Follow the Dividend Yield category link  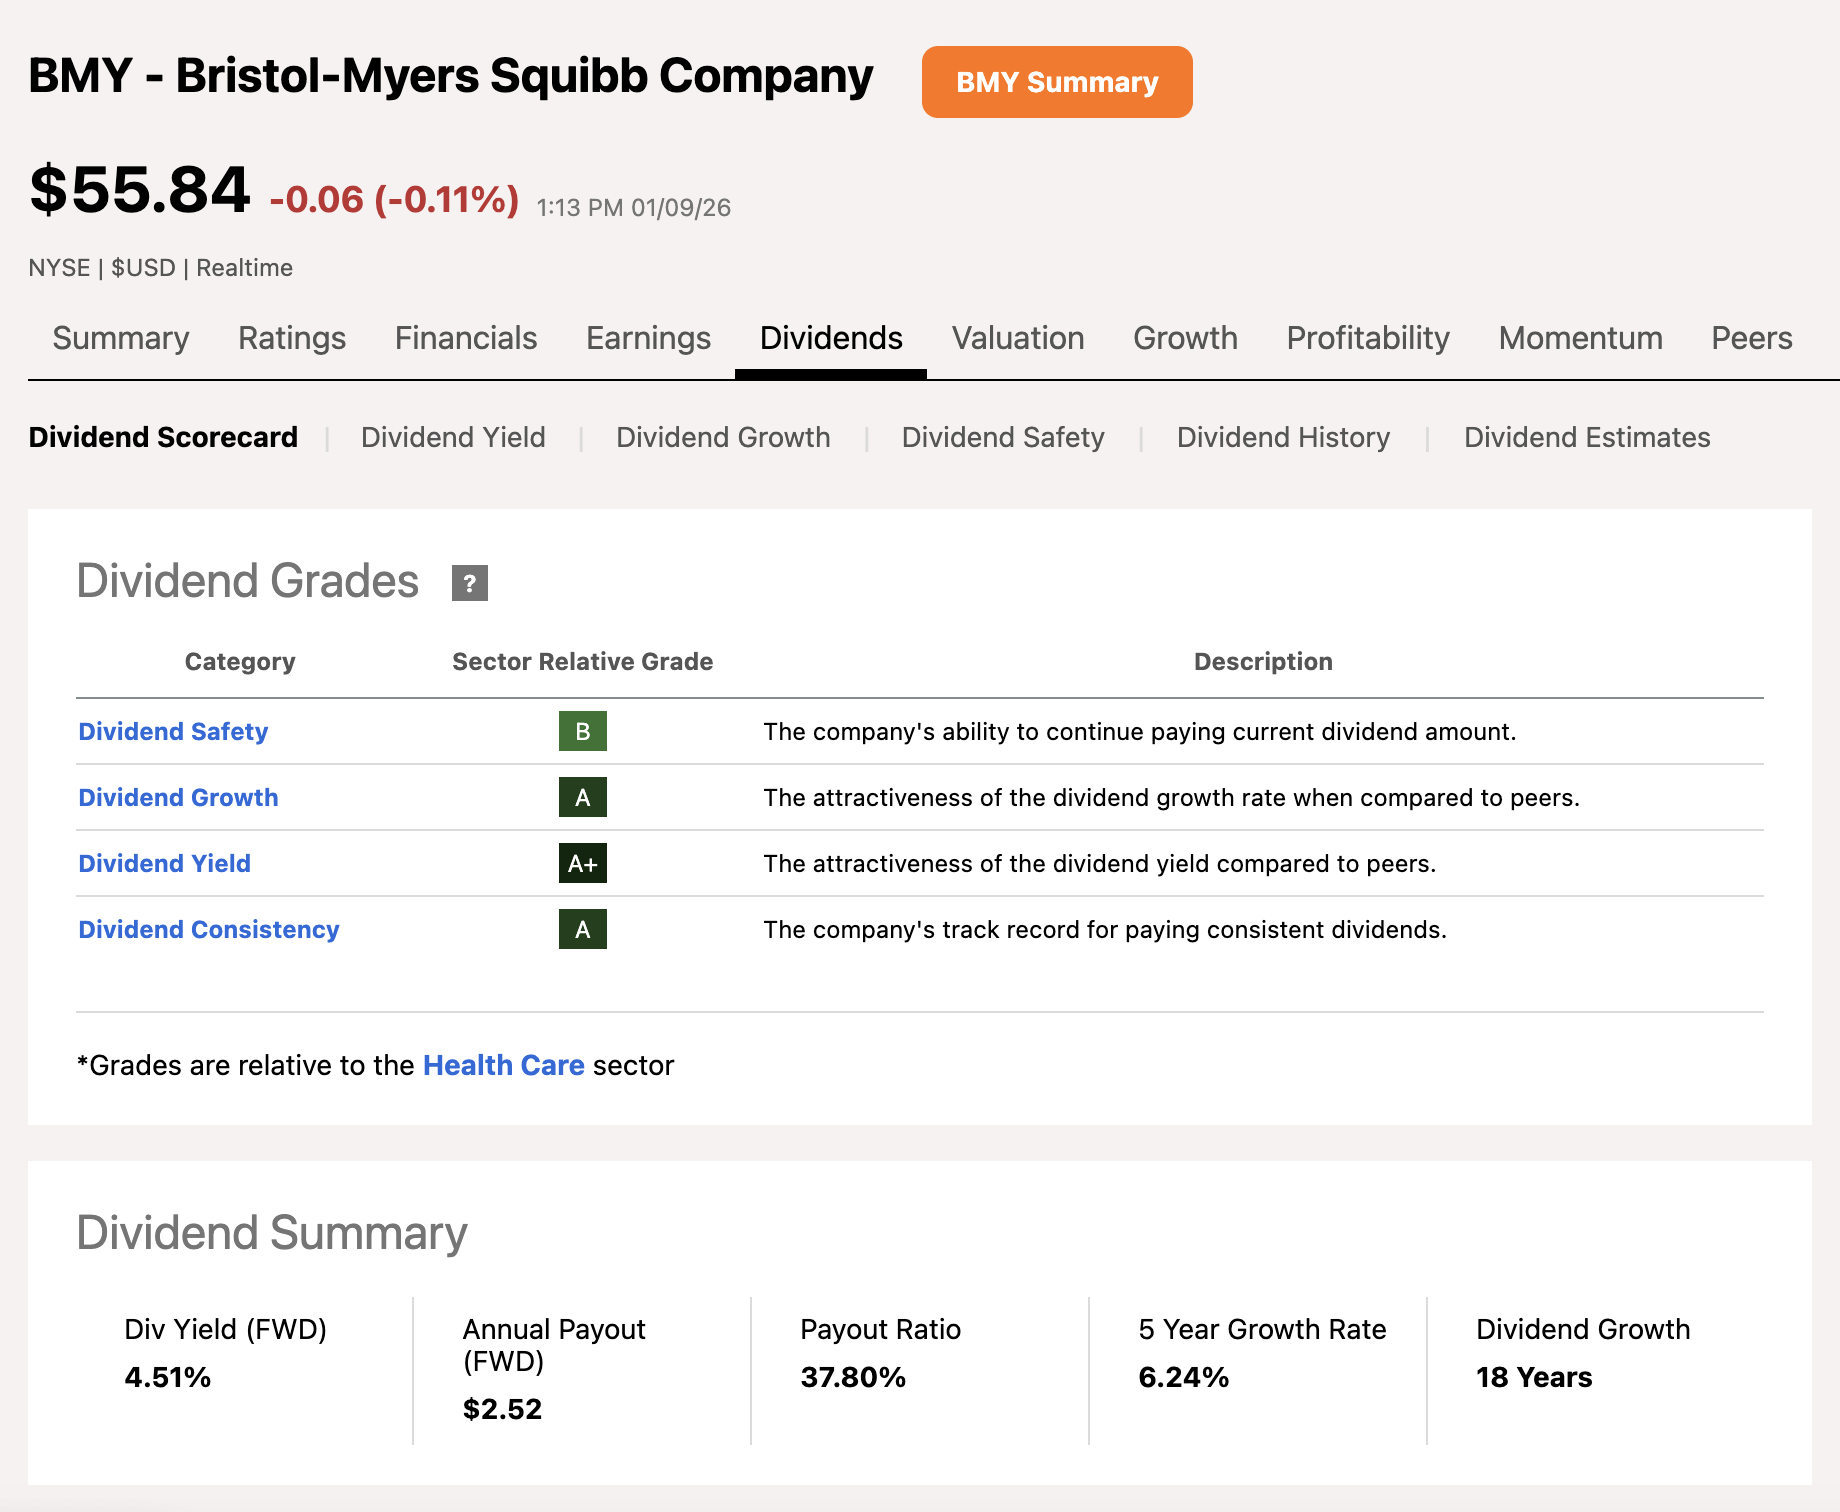164,863
